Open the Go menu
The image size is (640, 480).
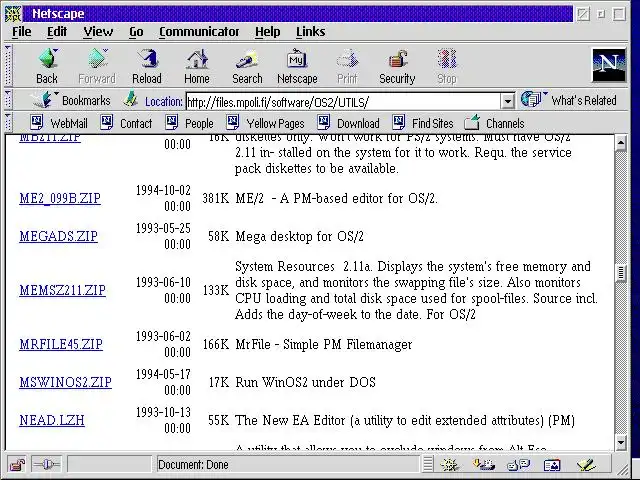tap(136, 32)
